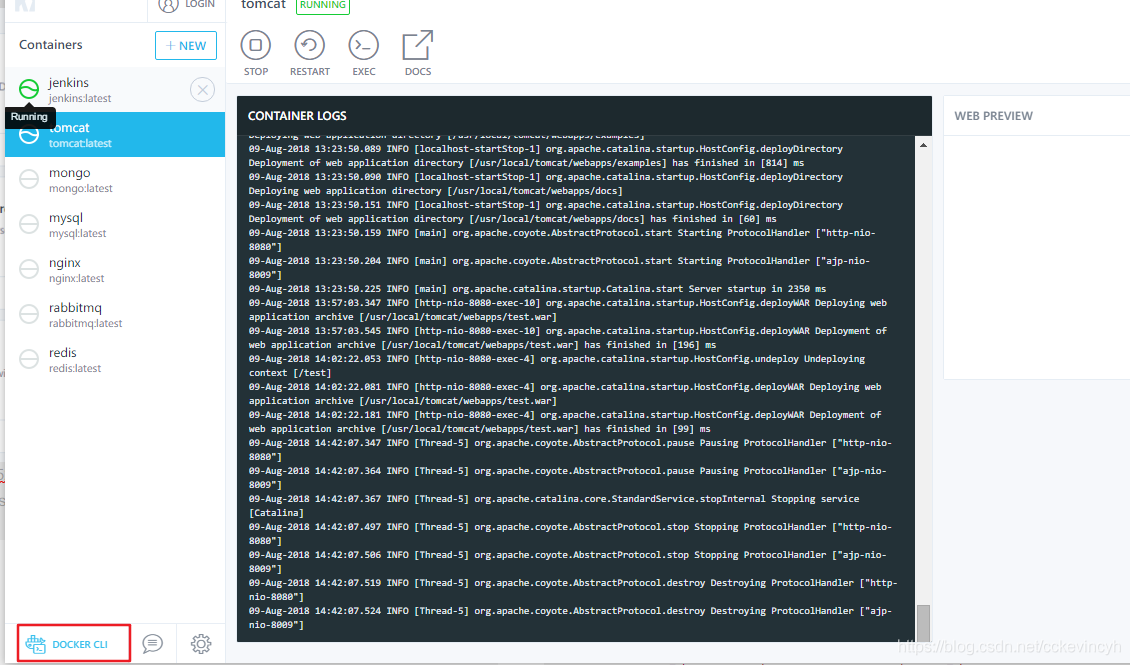Open the feedback chat bubble icon

[152, 643]
